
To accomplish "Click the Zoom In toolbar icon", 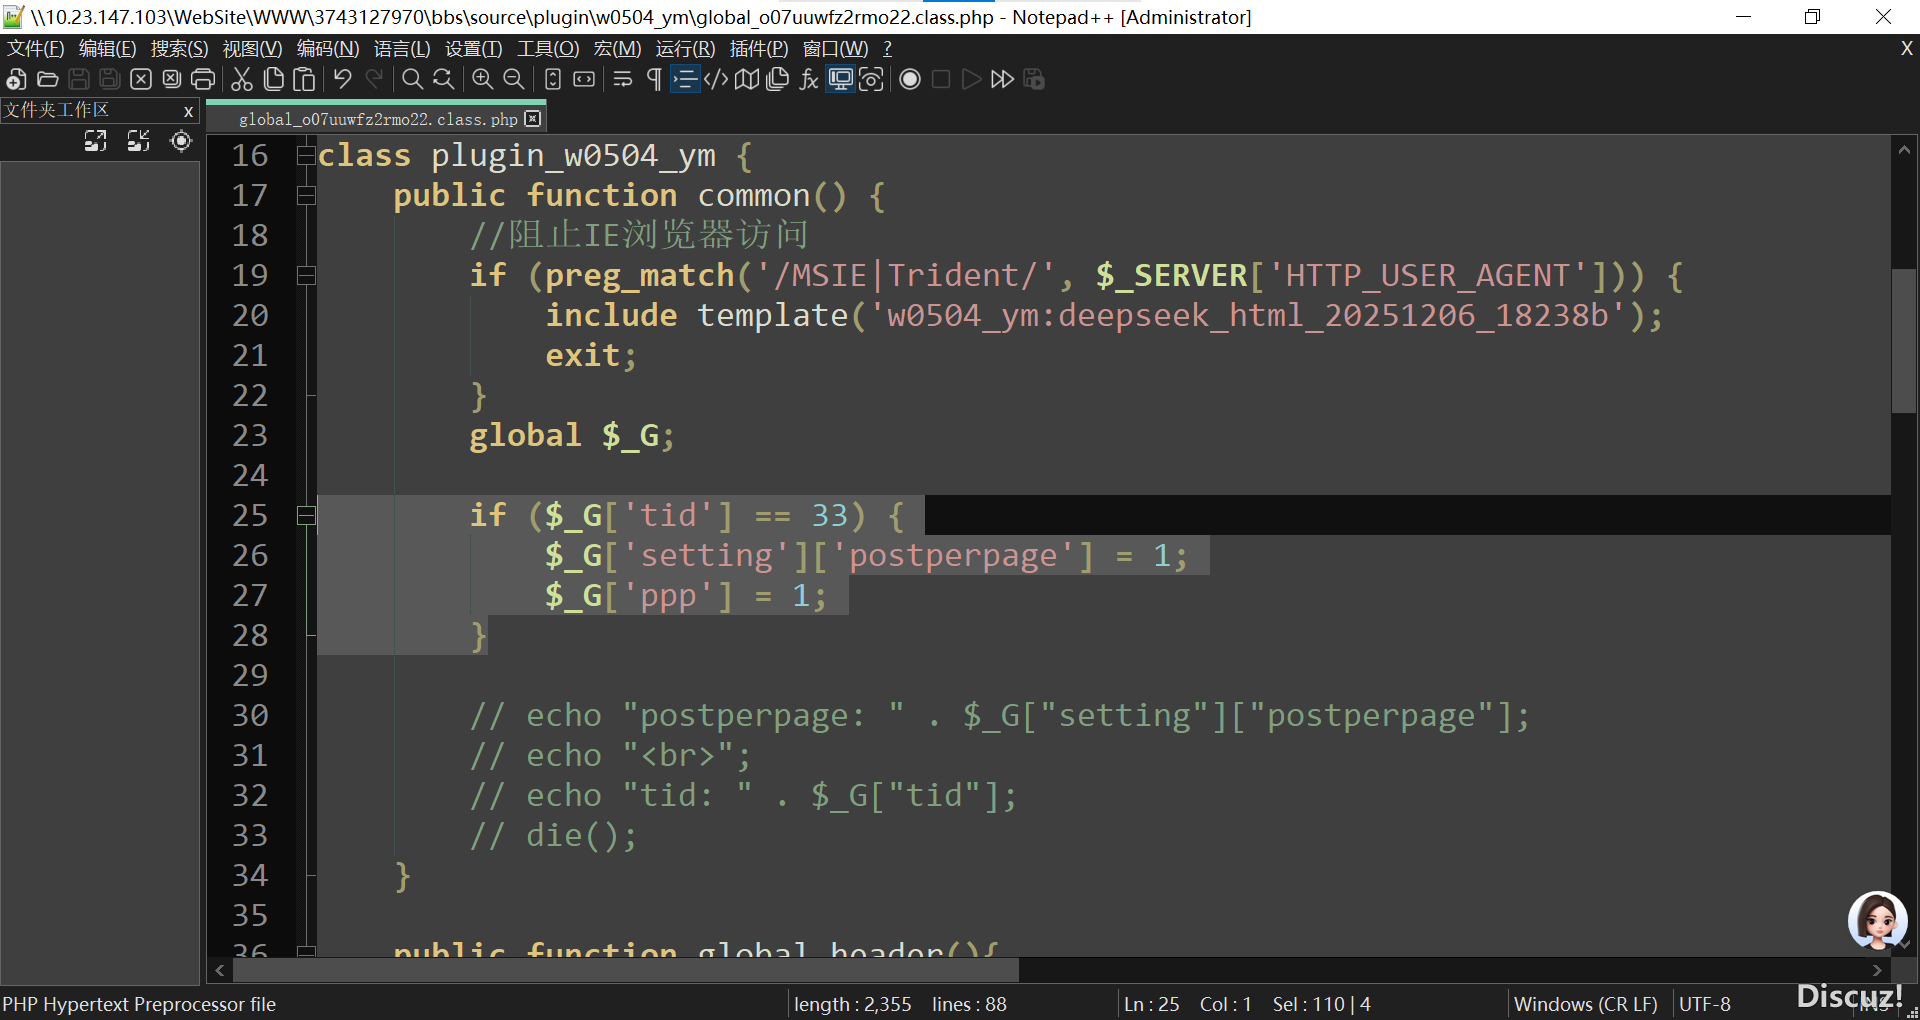I will coord(483,80).
